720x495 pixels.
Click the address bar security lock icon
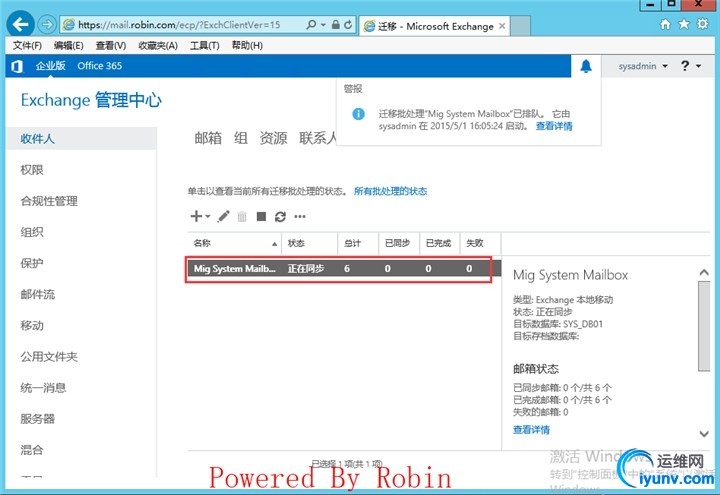click(336, 25)
